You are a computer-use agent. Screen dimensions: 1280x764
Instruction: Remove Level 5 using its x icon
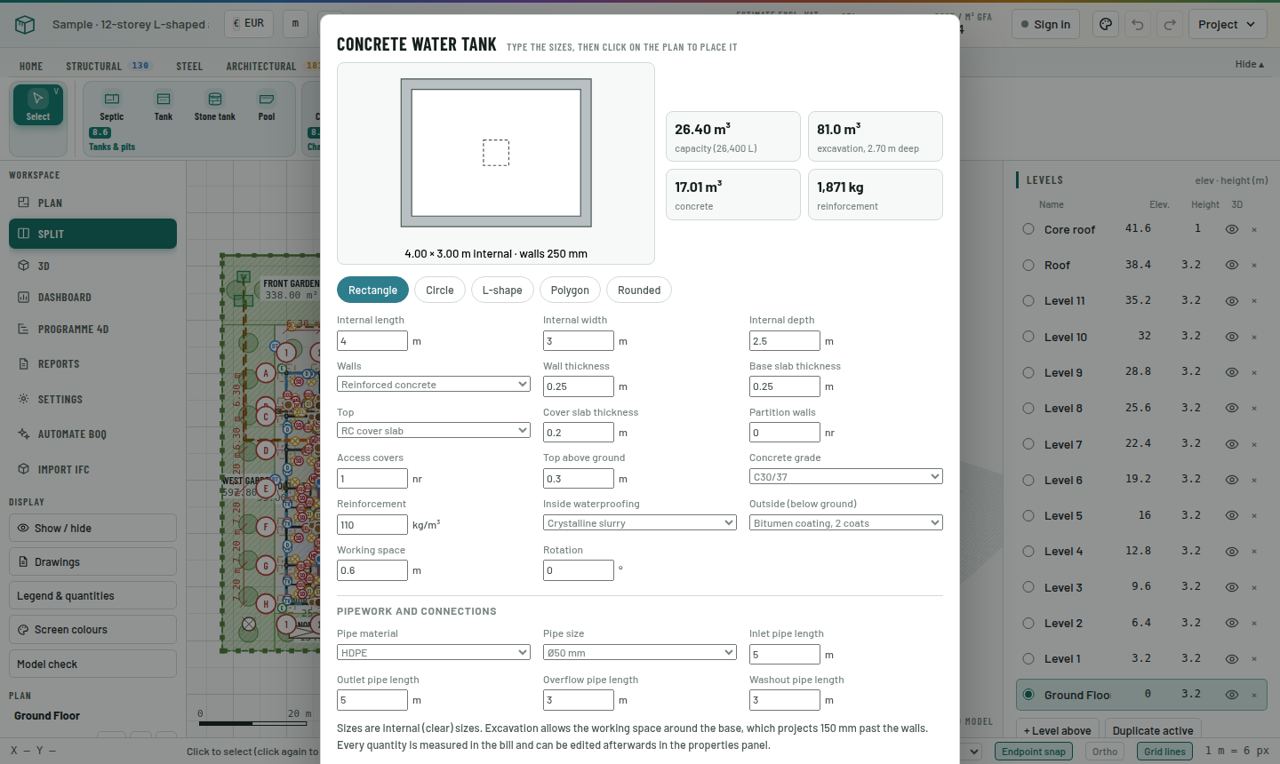(1254, 515)
